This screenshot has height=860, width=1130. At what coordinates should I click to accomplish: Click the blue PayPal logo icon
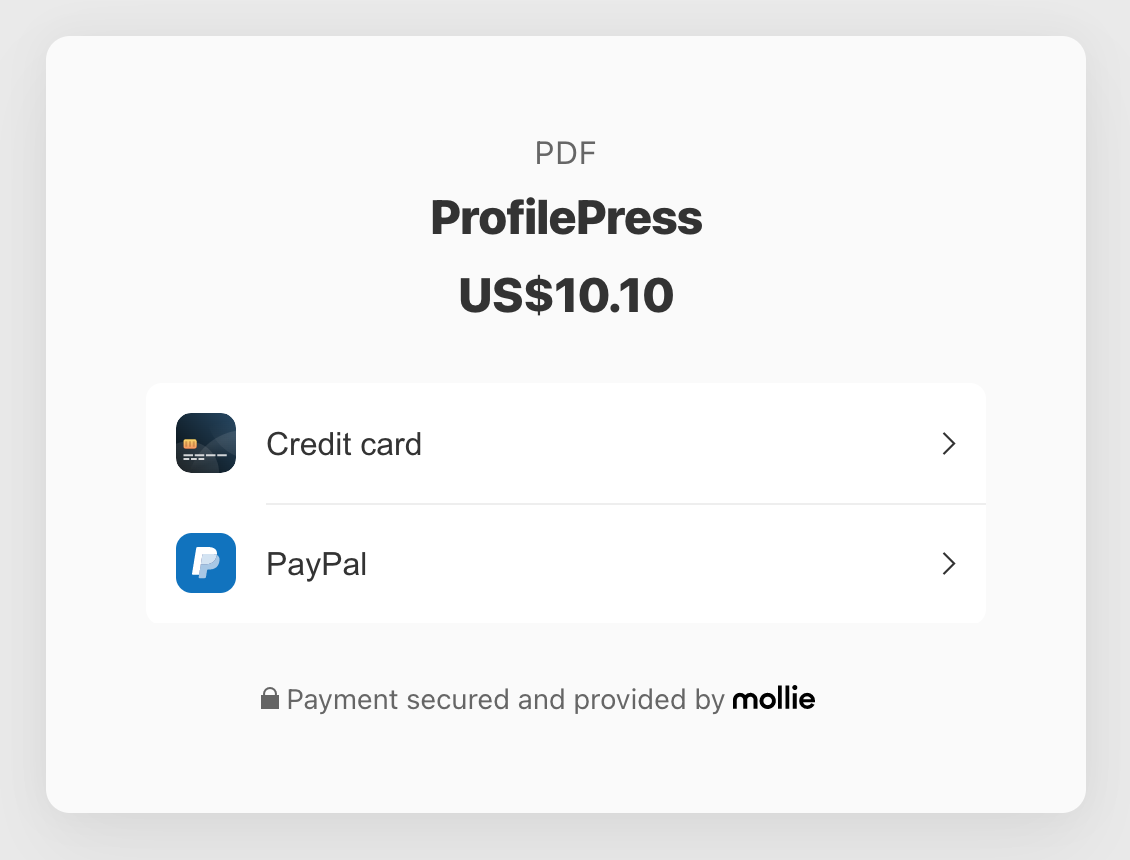tap(205, 563)
